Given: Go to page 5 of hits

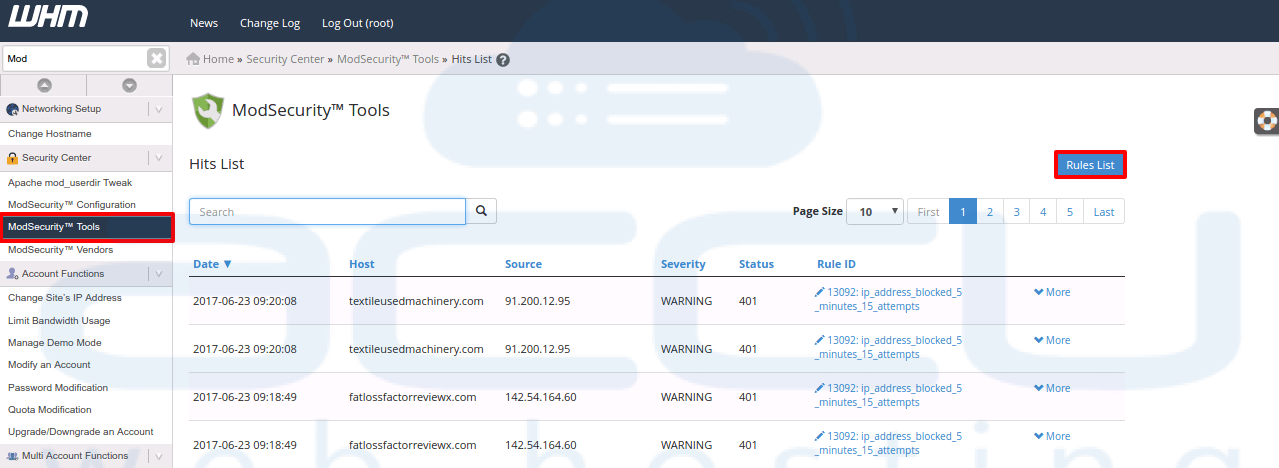Looking at the screenshot, I should pyautogui.click(x=1070, y=211).
